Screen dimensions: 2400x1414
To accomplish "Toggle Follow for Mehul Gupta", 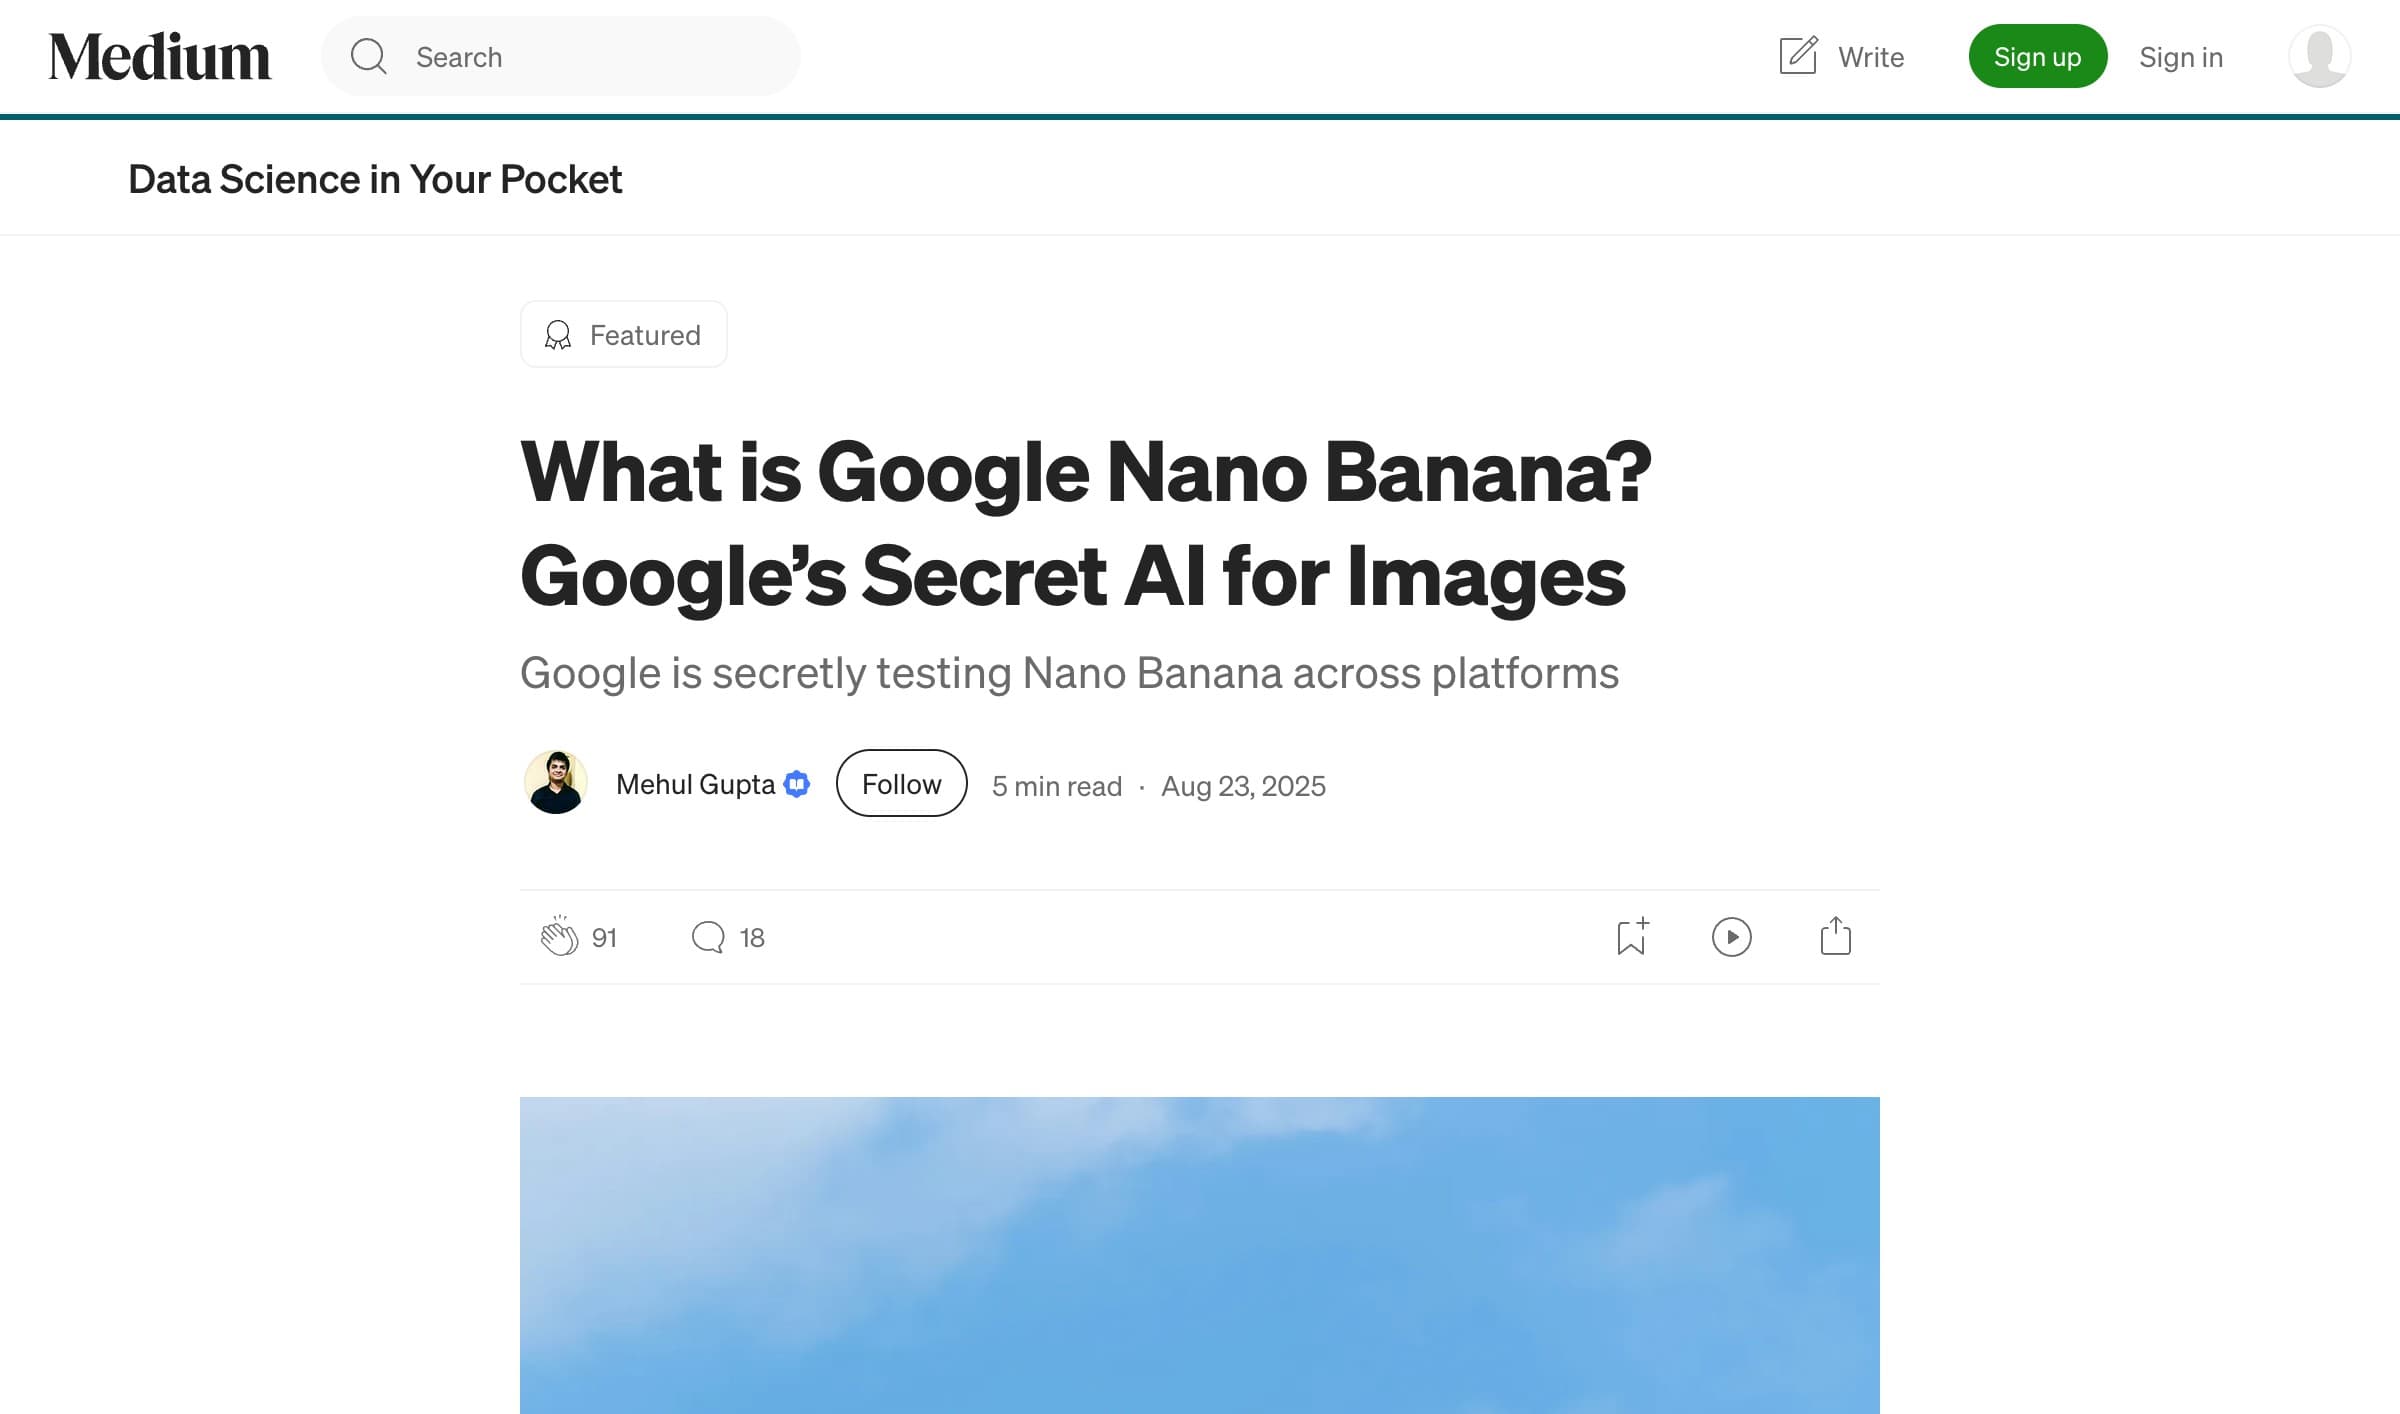I will (900, 783).
